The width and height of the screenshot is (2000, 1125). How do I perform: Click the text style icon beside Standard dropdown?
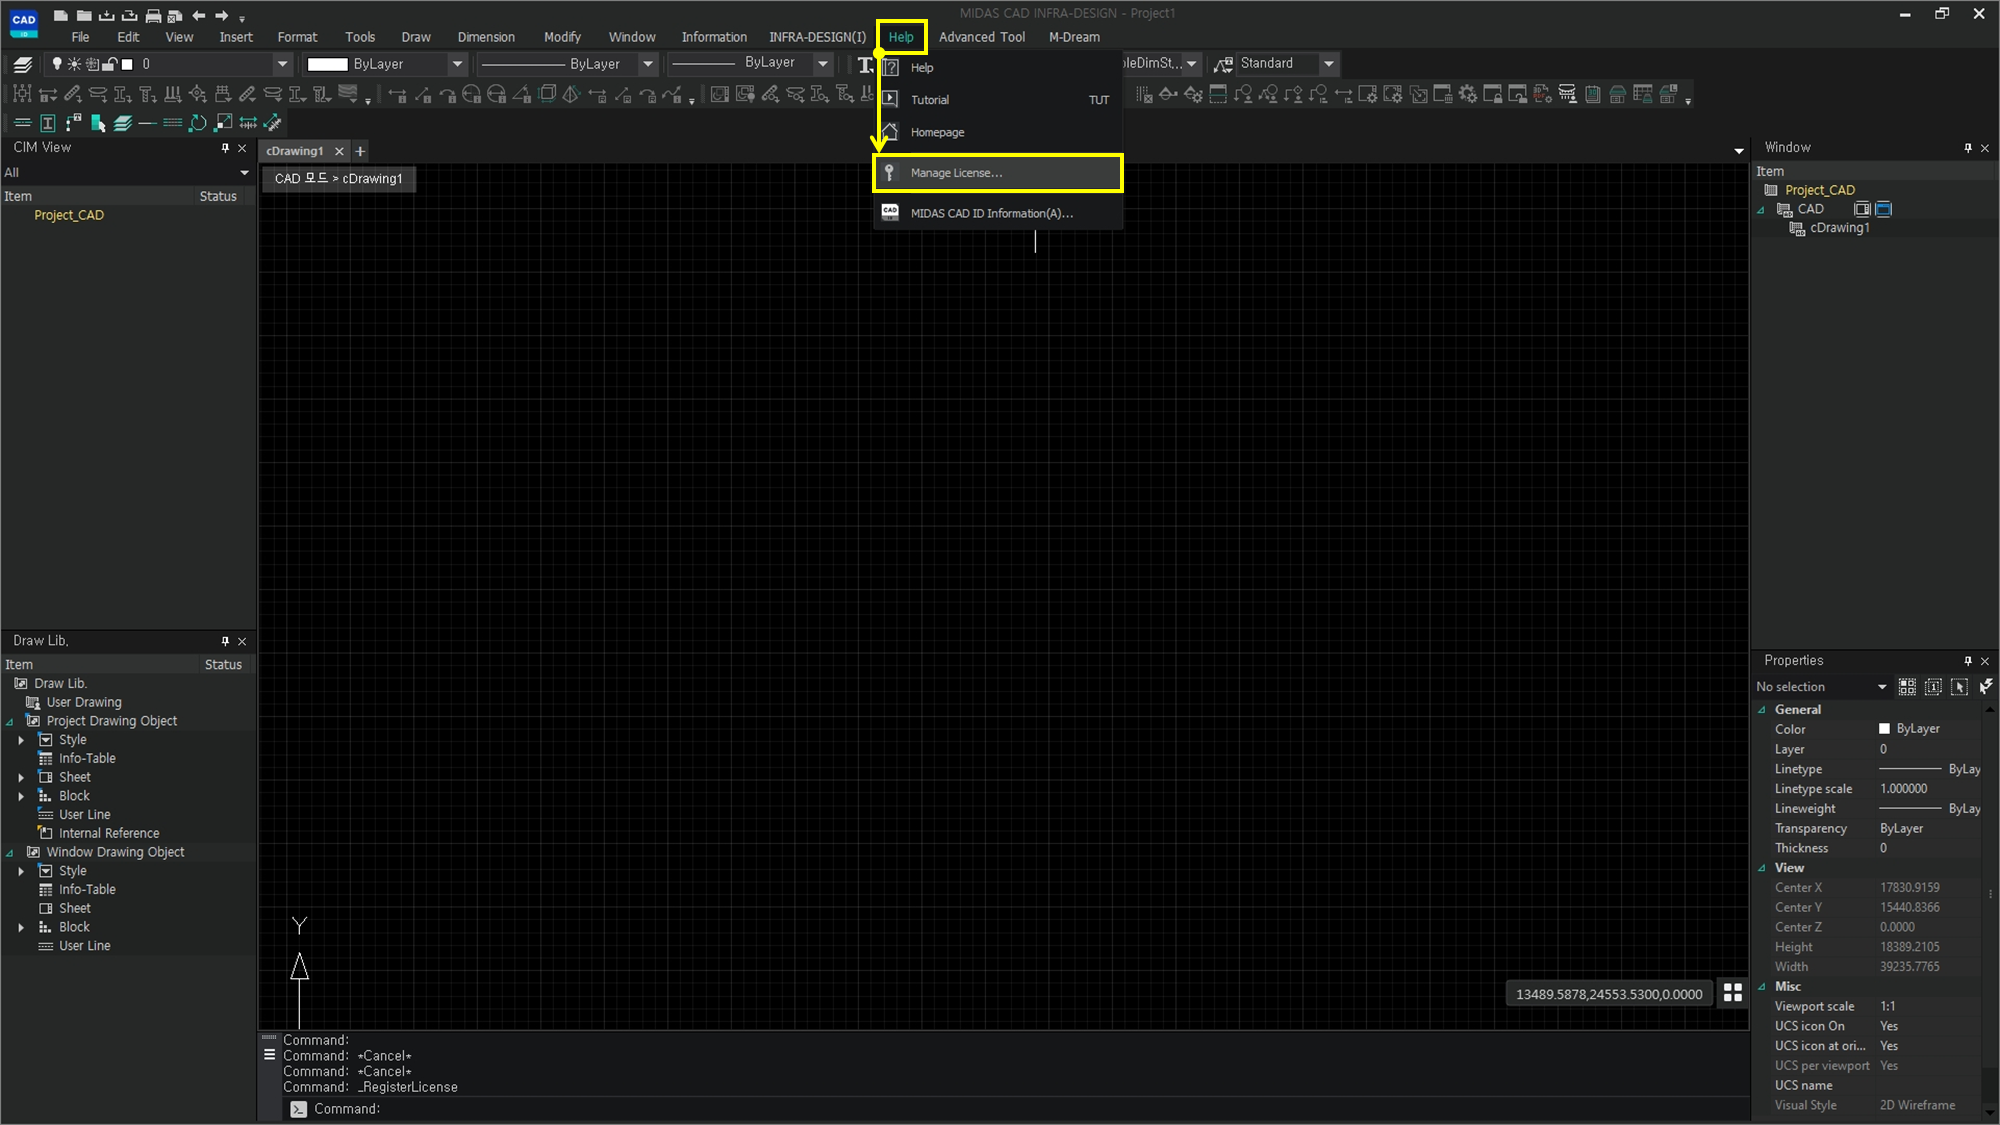pos(1223,64)
